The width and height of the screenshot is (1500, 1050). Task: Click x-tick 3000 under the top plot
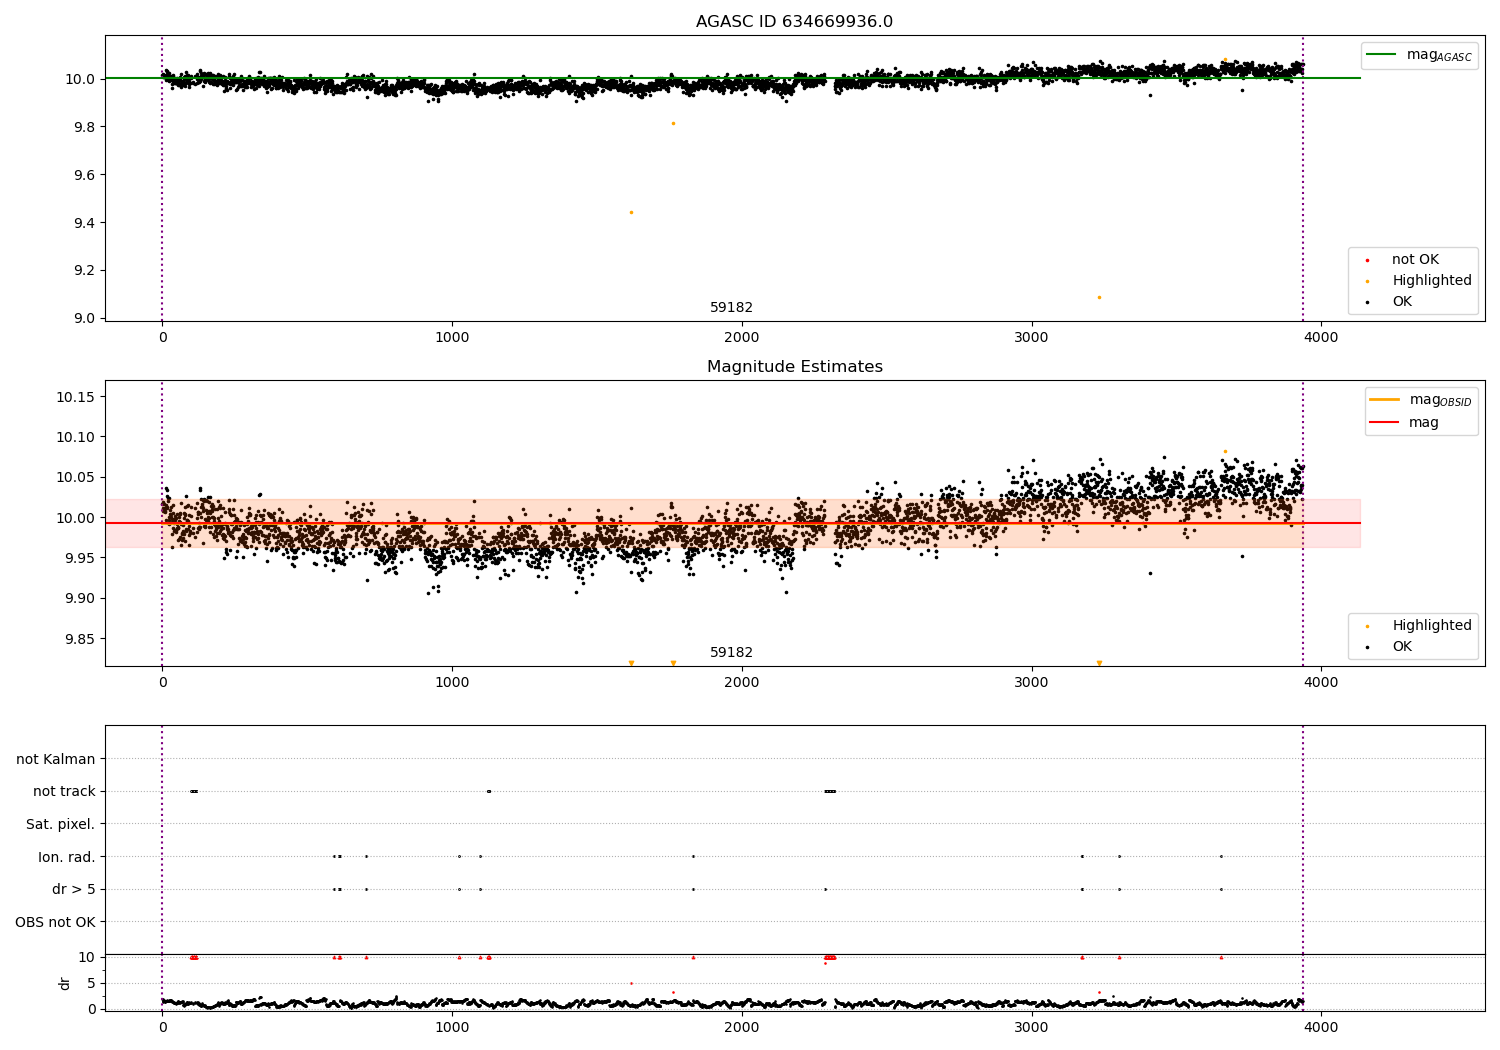point(1031,338)
